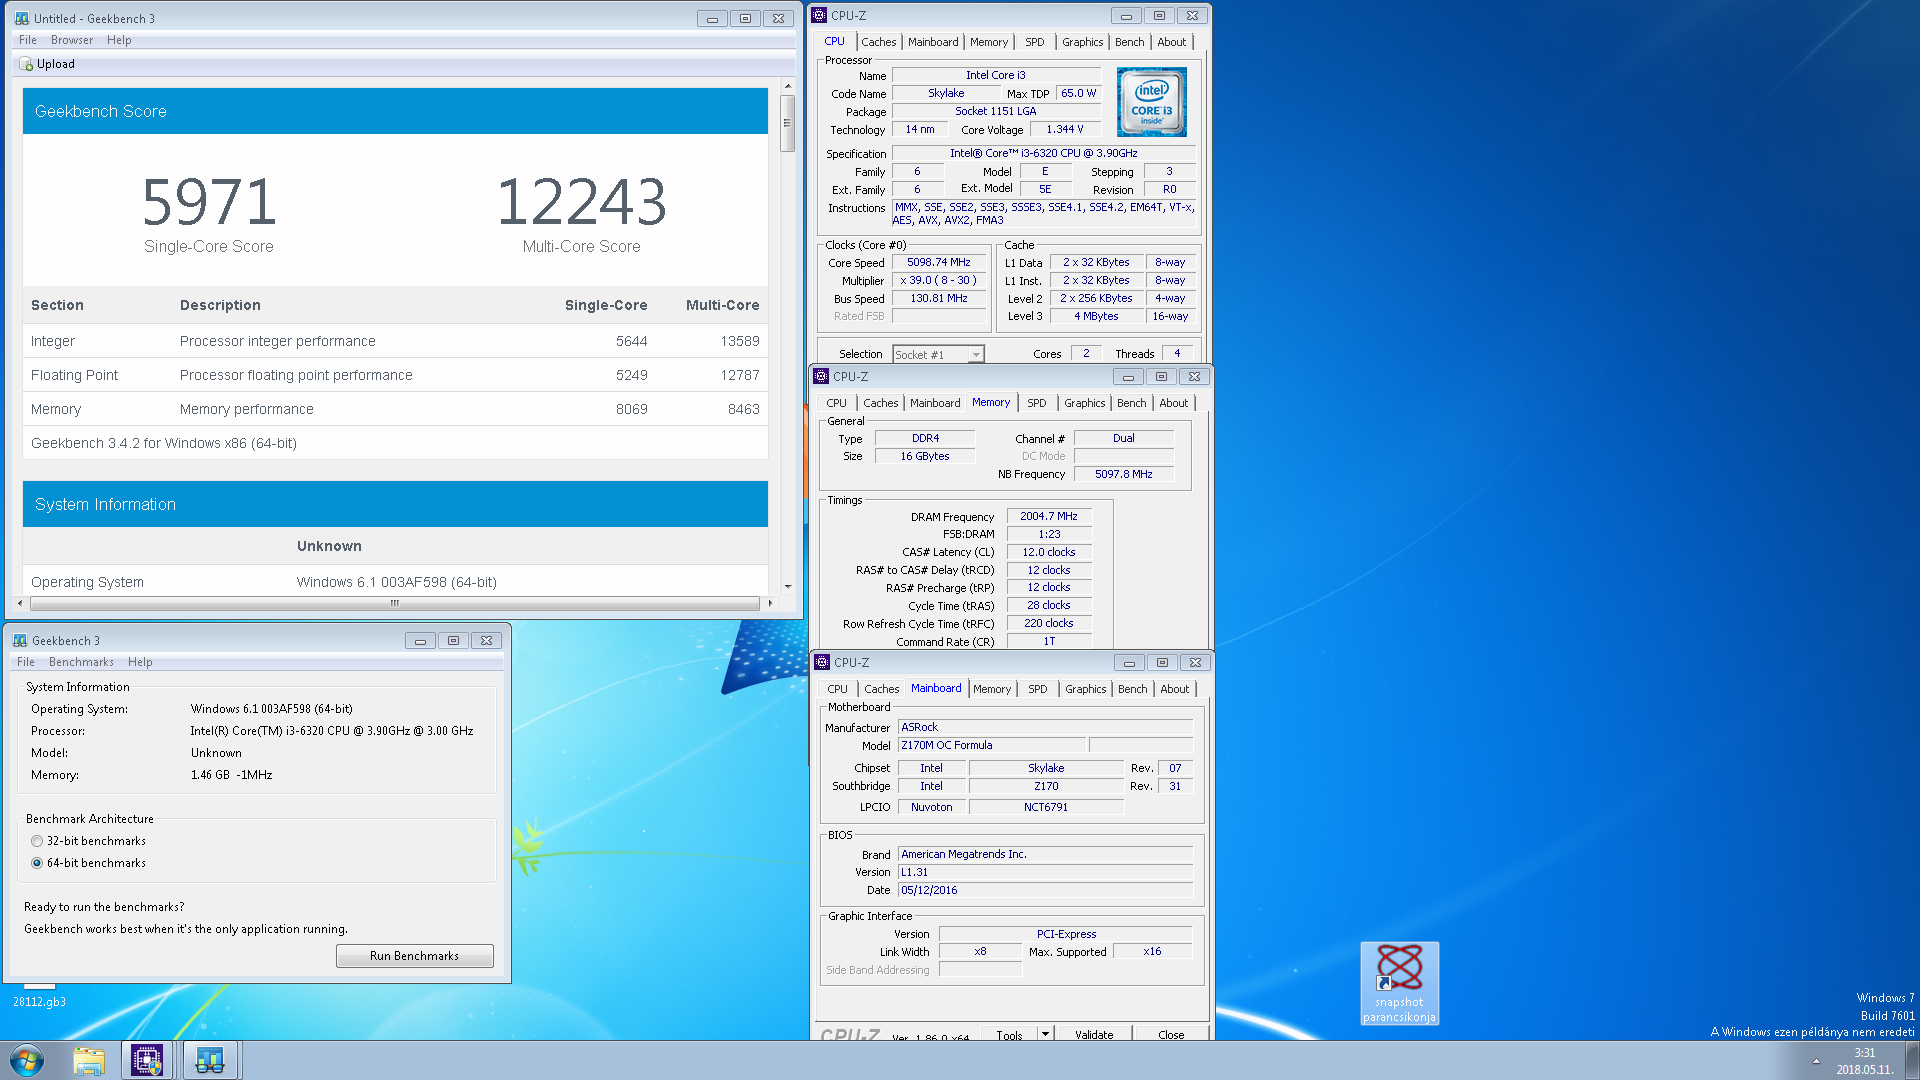Open the Windows Start menu orb
The height and width of the screenshot is (1080, 1920).
27,1060
